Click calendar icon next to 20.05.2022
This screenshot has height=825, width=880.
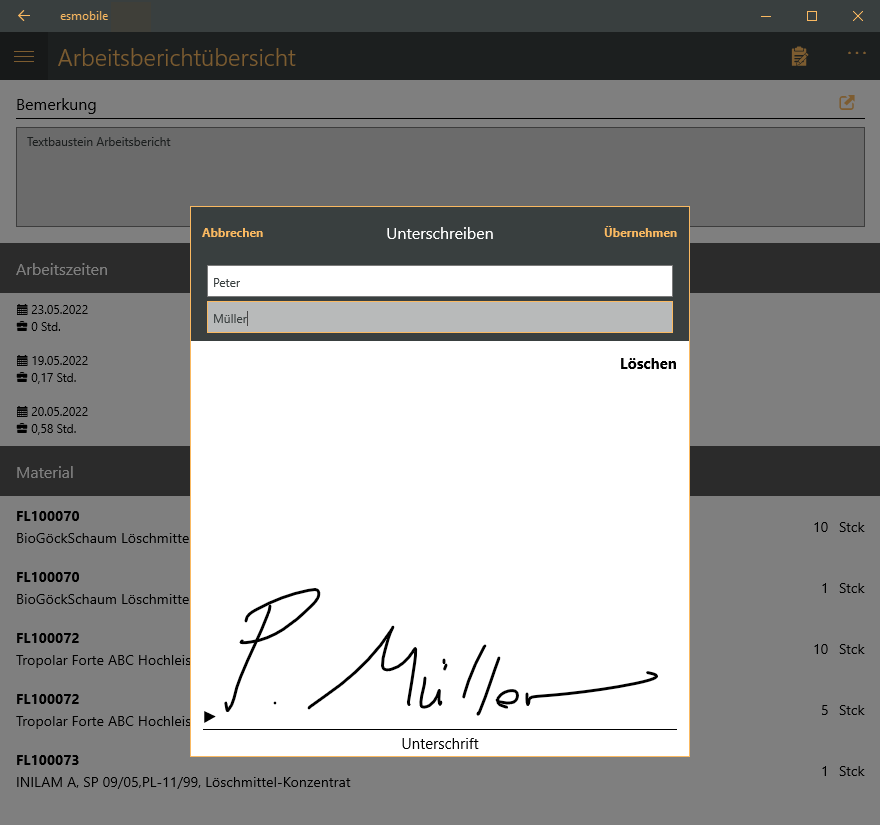click(x=22, y=412)
